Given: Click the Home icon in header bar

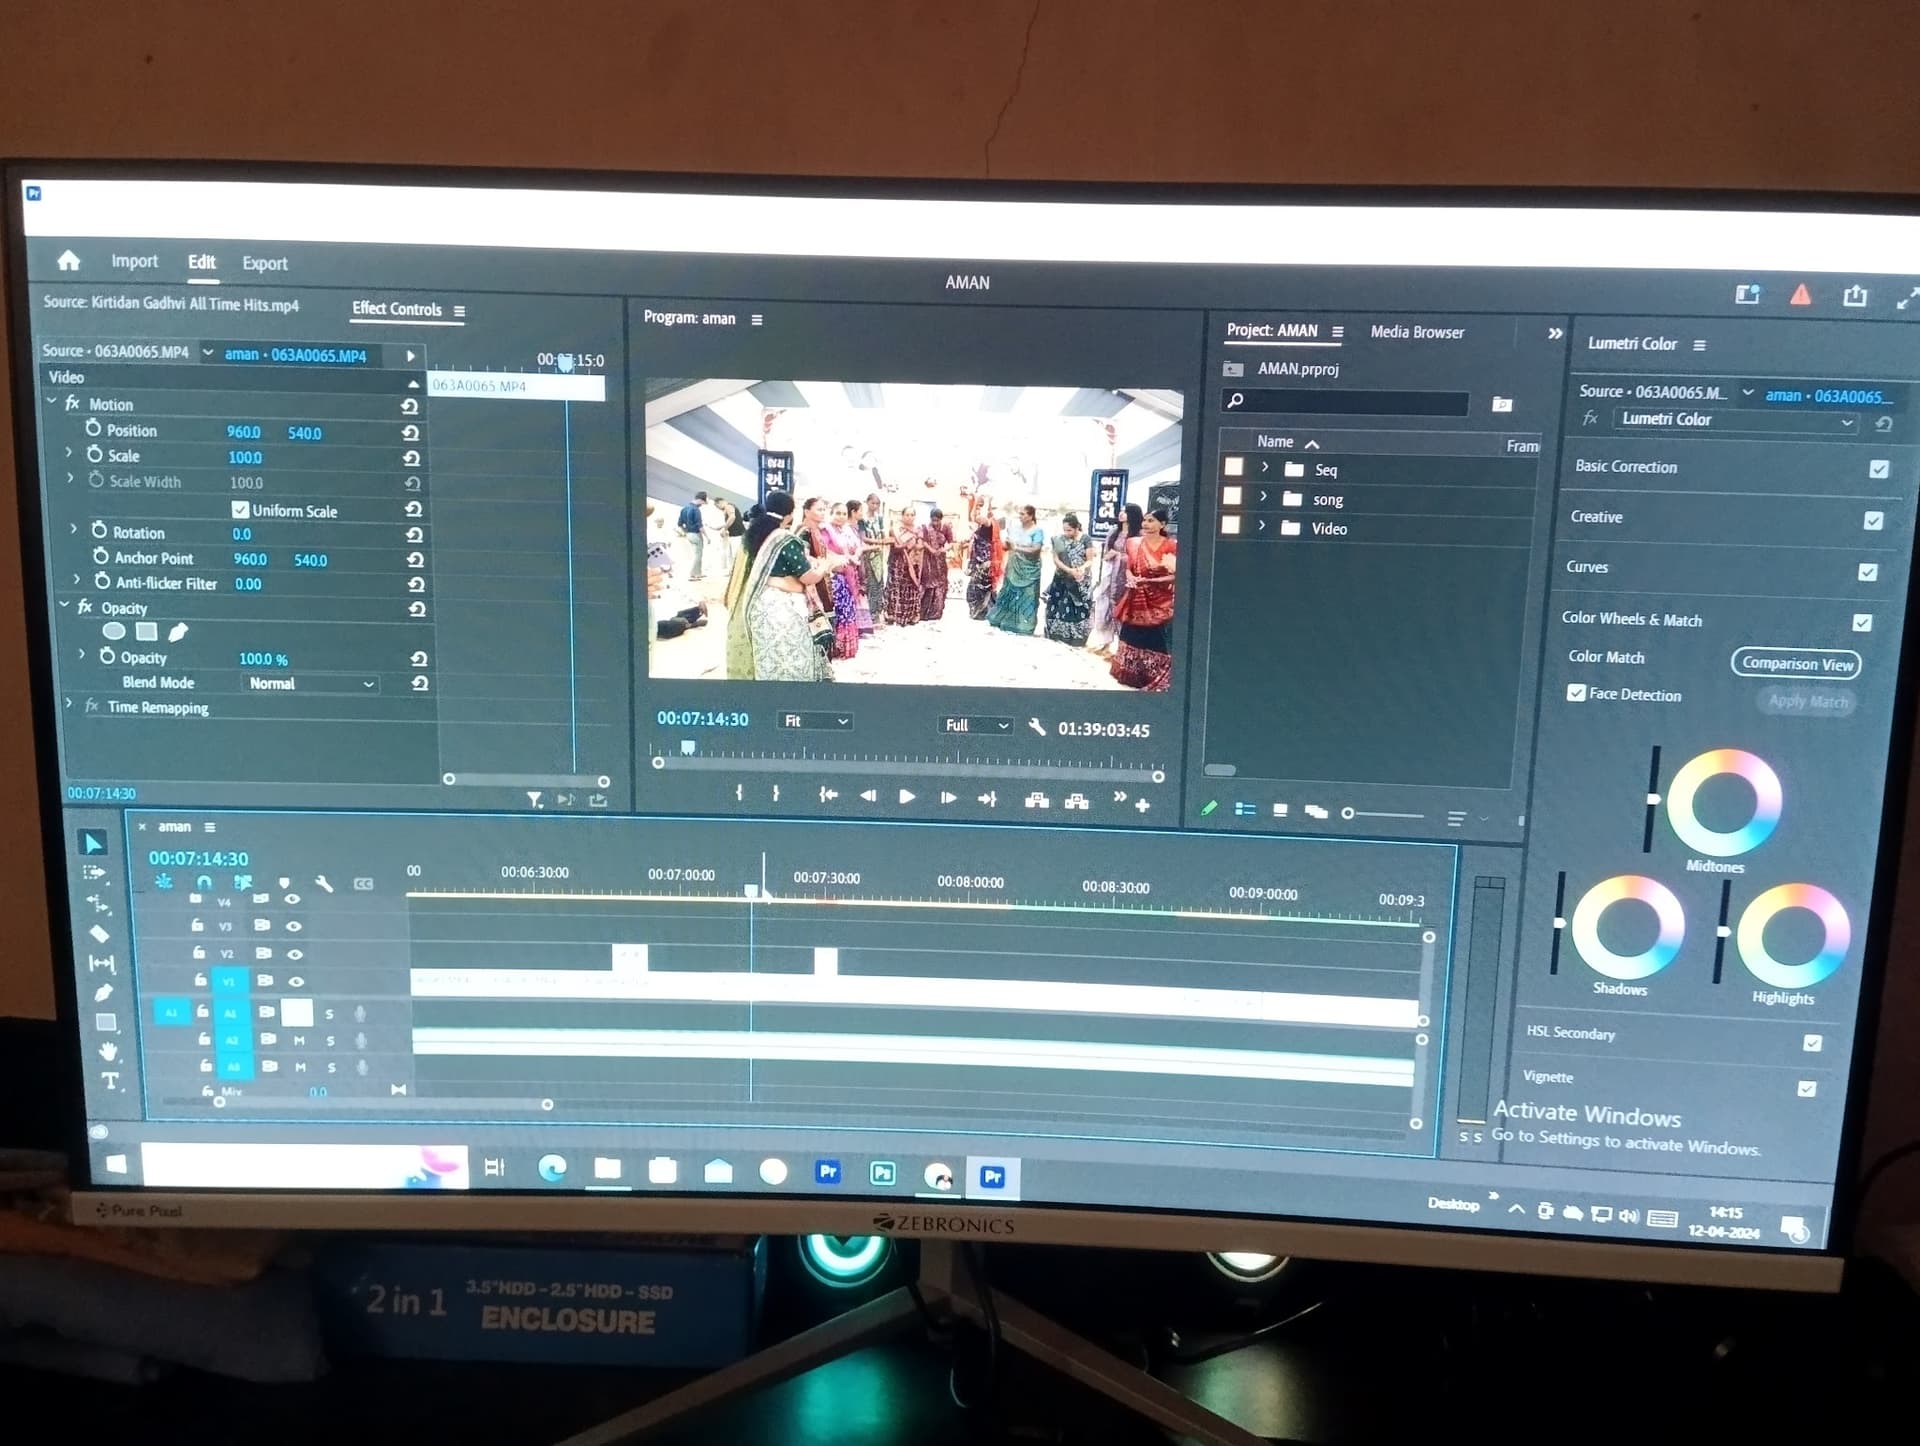Looking at the screenshot, I should click(69, 261).
